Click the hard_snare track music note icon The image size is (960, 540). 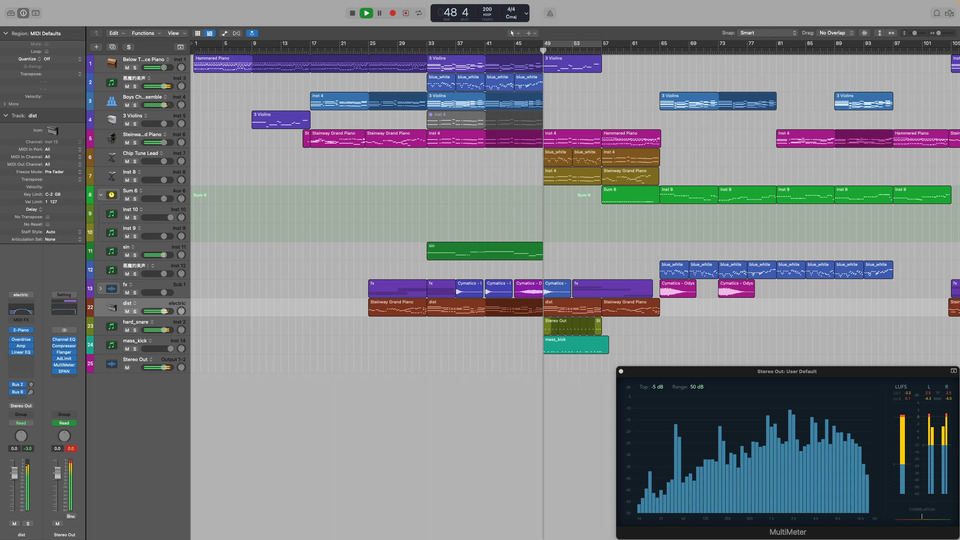(111, 326)
